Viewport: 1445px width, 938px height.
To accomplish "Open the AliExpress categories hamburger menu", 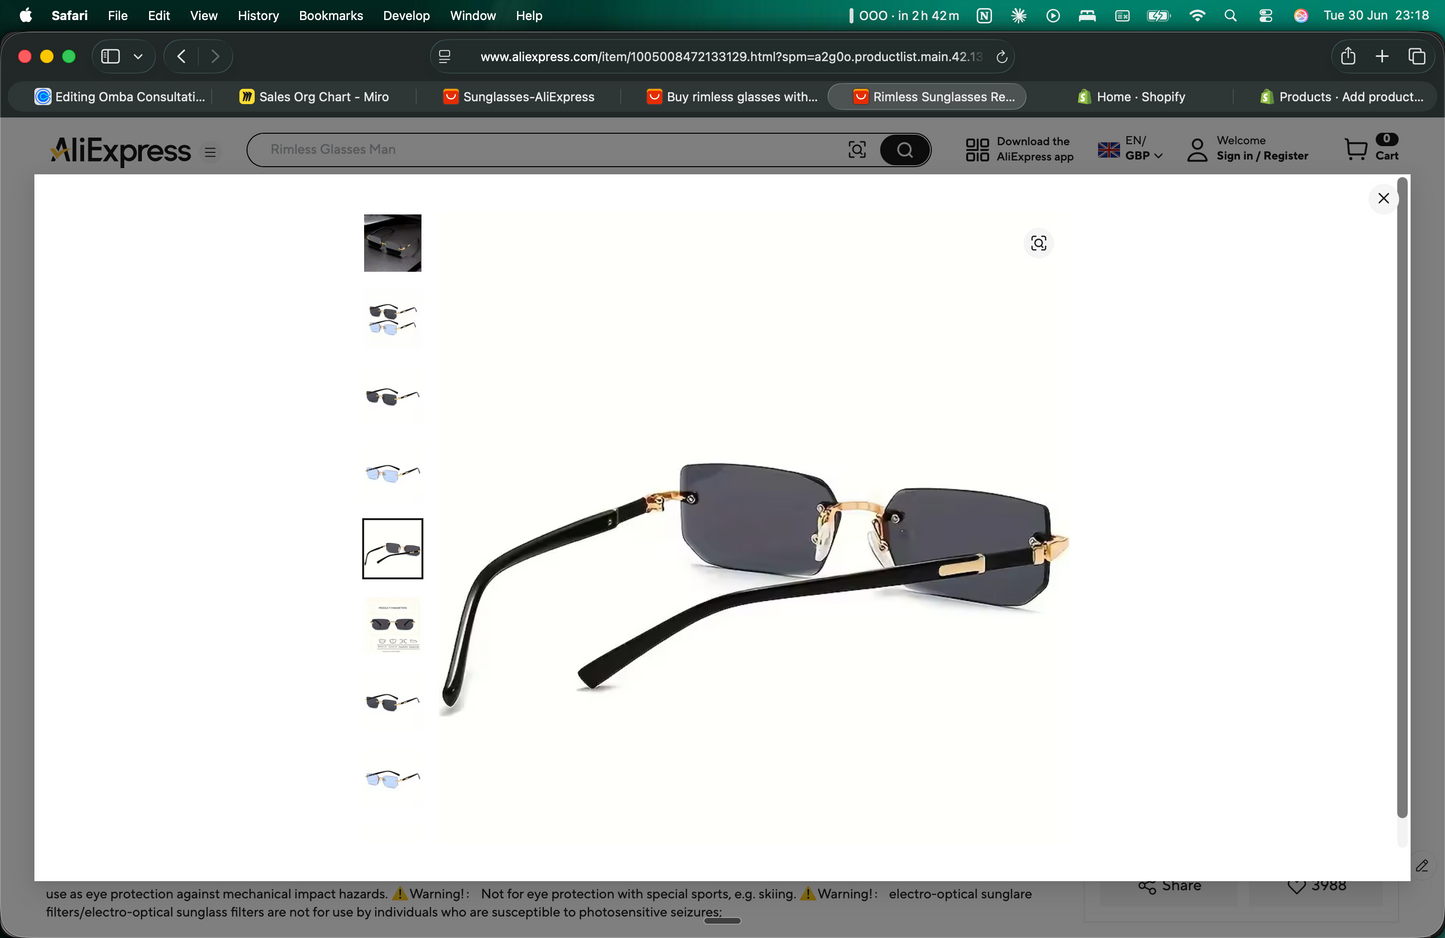I will pos(210,152).
